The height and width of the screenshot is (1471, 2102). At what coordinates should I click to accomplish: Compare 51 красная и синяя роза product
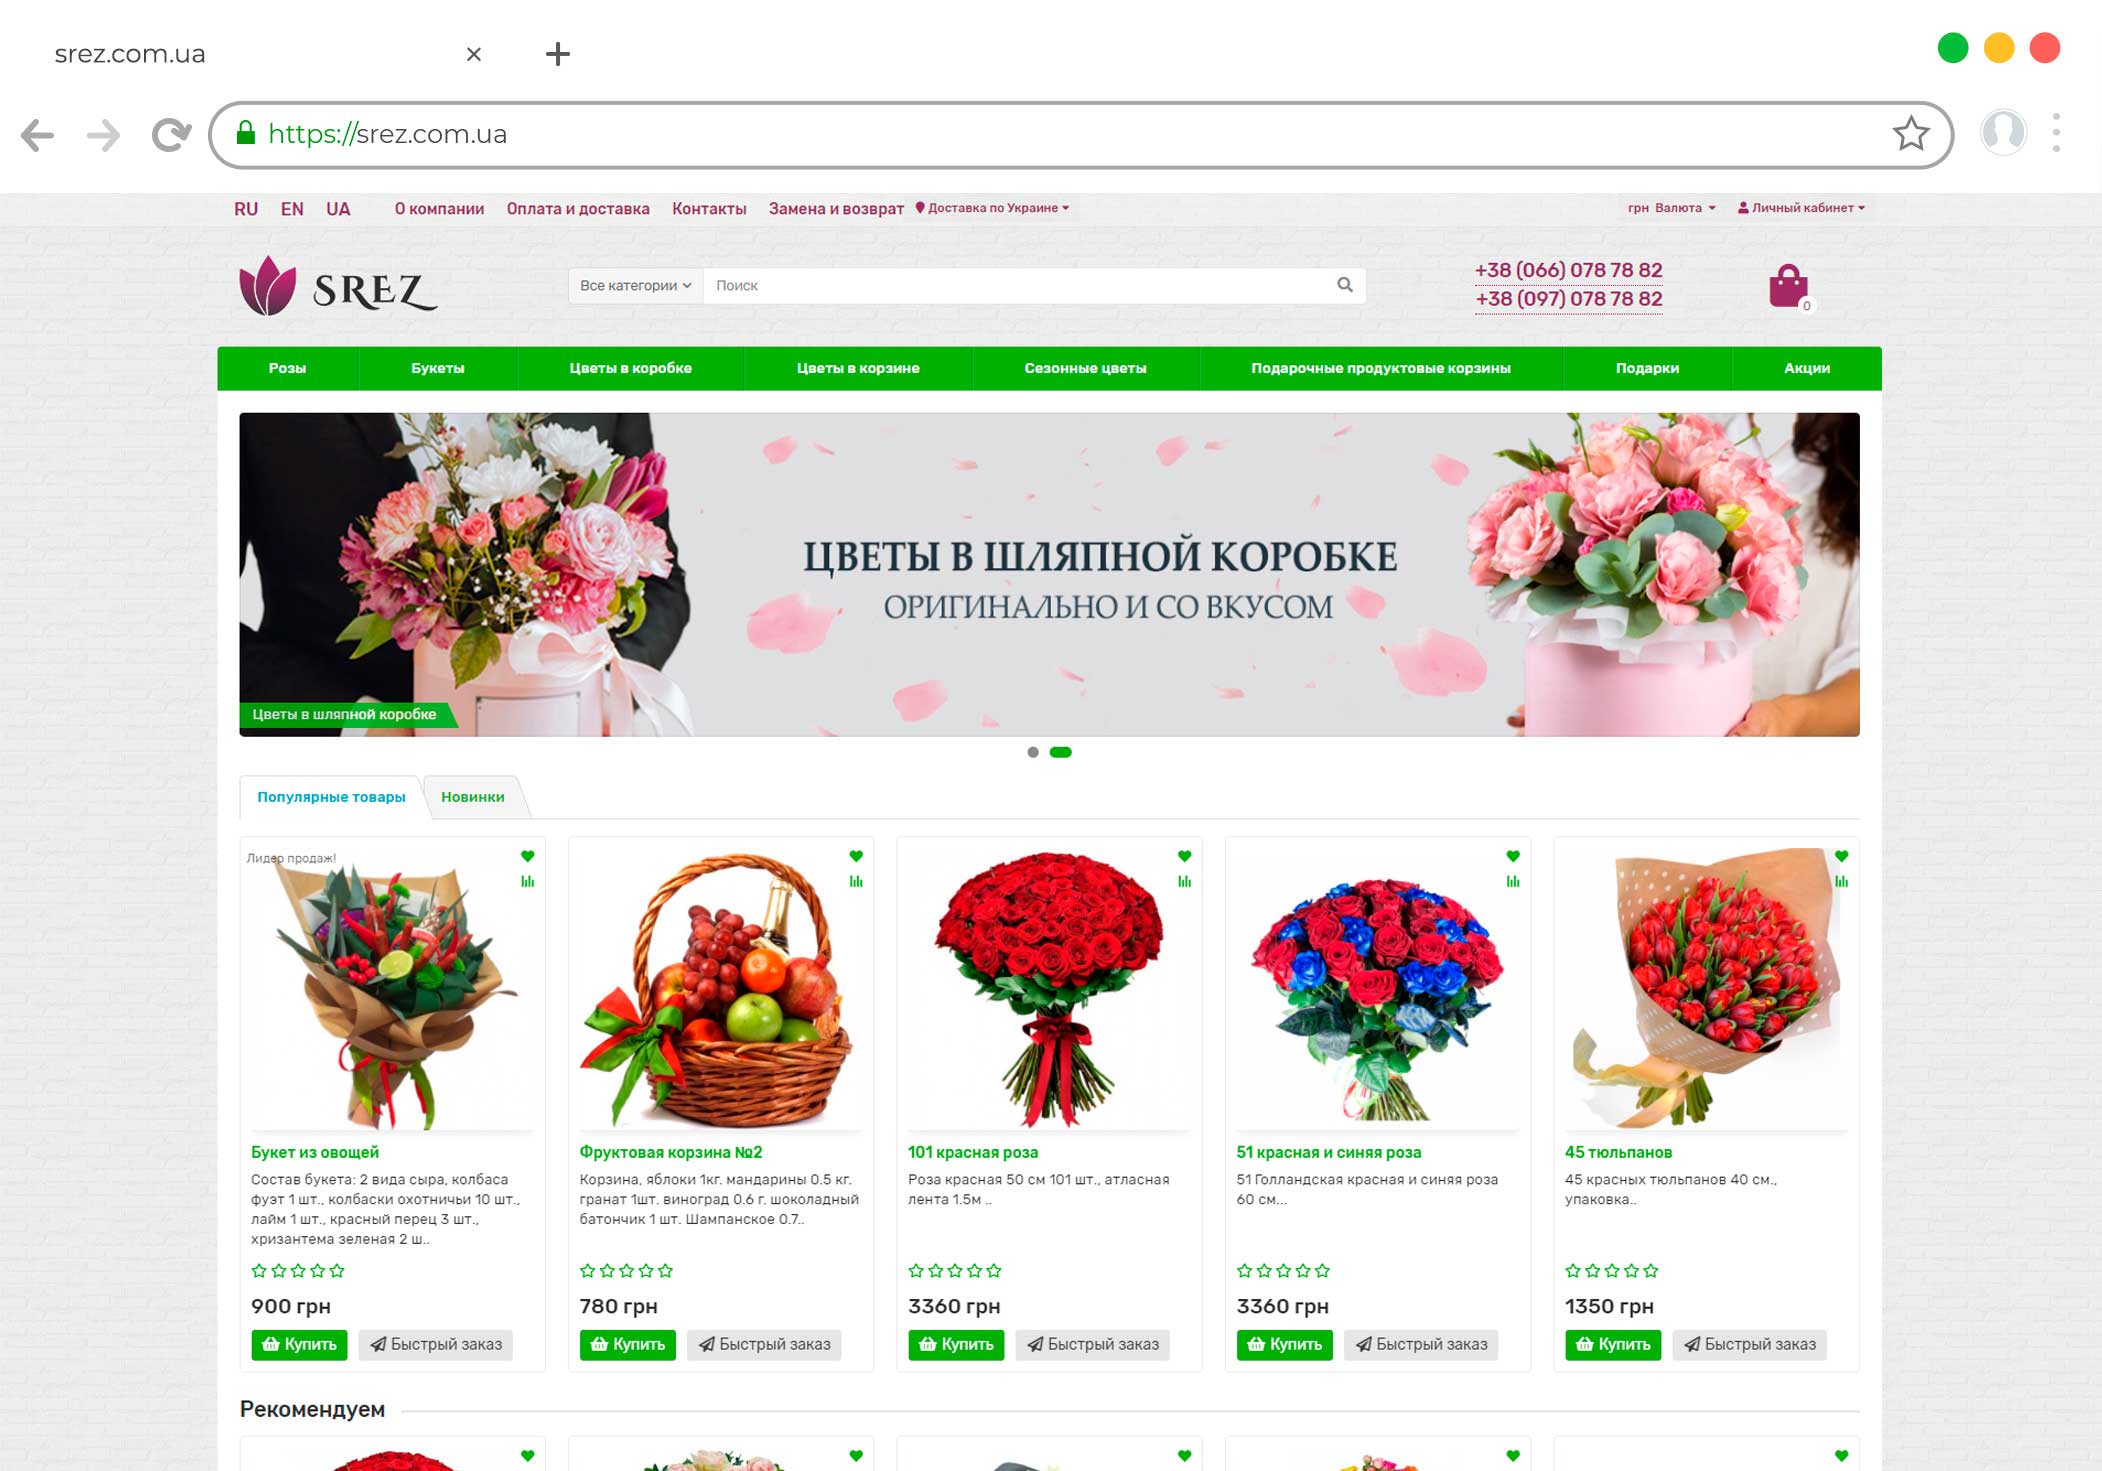point(1513,881)
